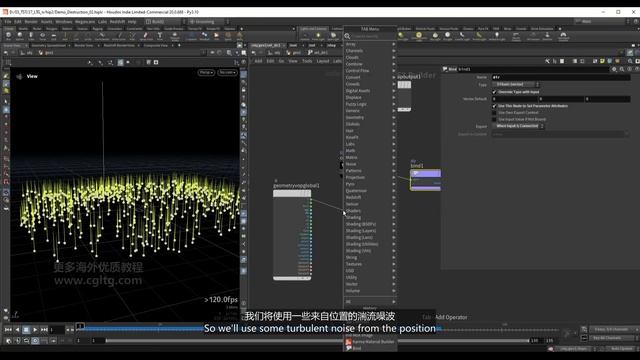The height and width of the screenshot is (360, 640).
Task: Select the Box shelf tool
Action: click(8, 36)
